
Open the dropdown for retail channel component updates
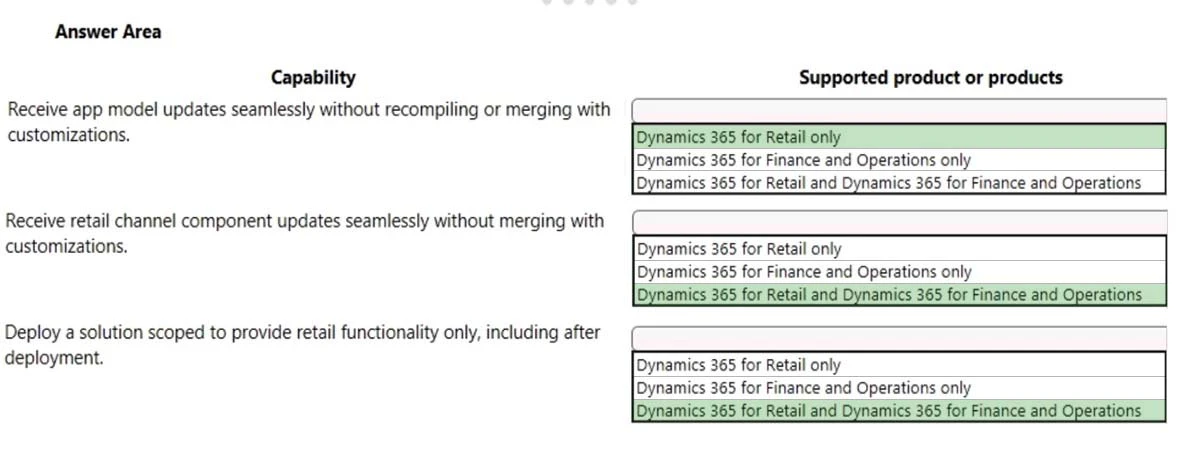tap(899, 221)
